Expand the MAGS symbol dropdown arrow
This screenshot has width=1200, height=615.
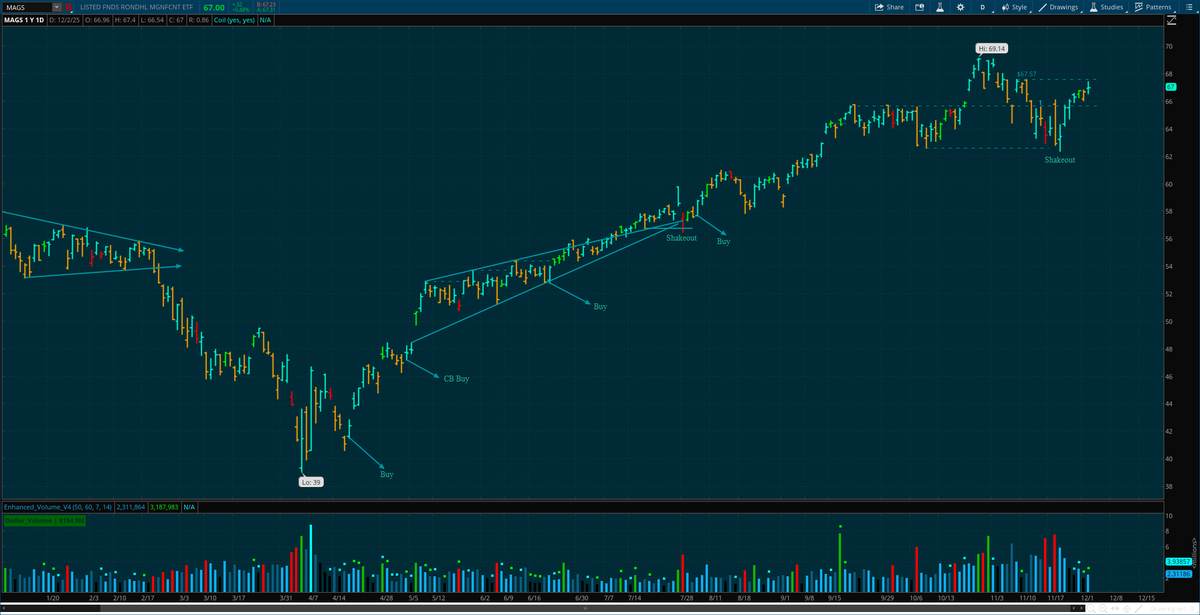pyautogui.click(x=56, y=7)
